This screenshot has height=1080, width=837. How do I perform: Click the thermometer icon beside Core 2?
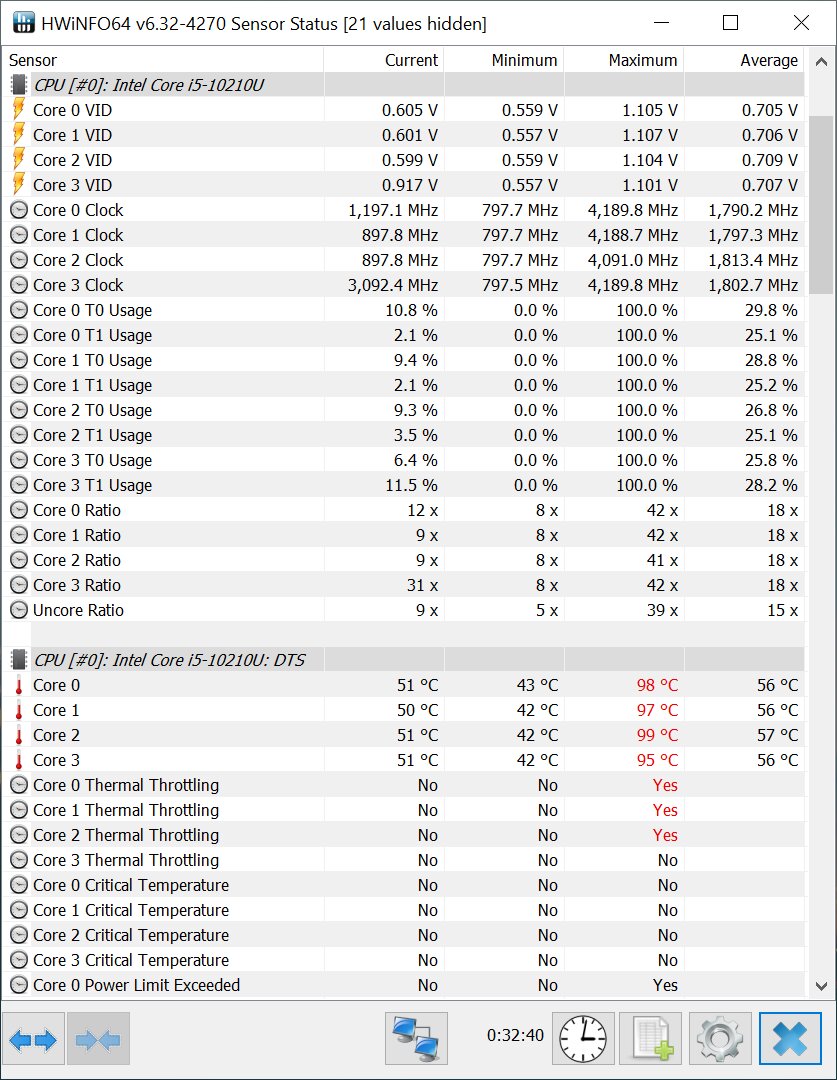click(x=19, y=735)
